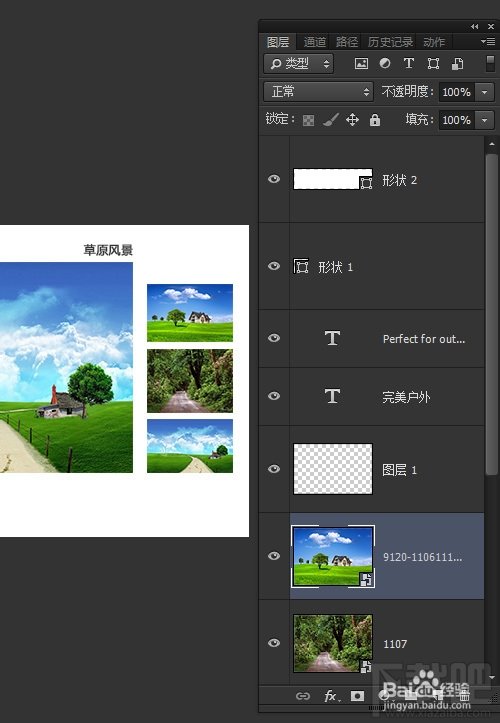Select the 图层 1 layer name
Viewport: 500px width, 723px height.
point(399,470)
